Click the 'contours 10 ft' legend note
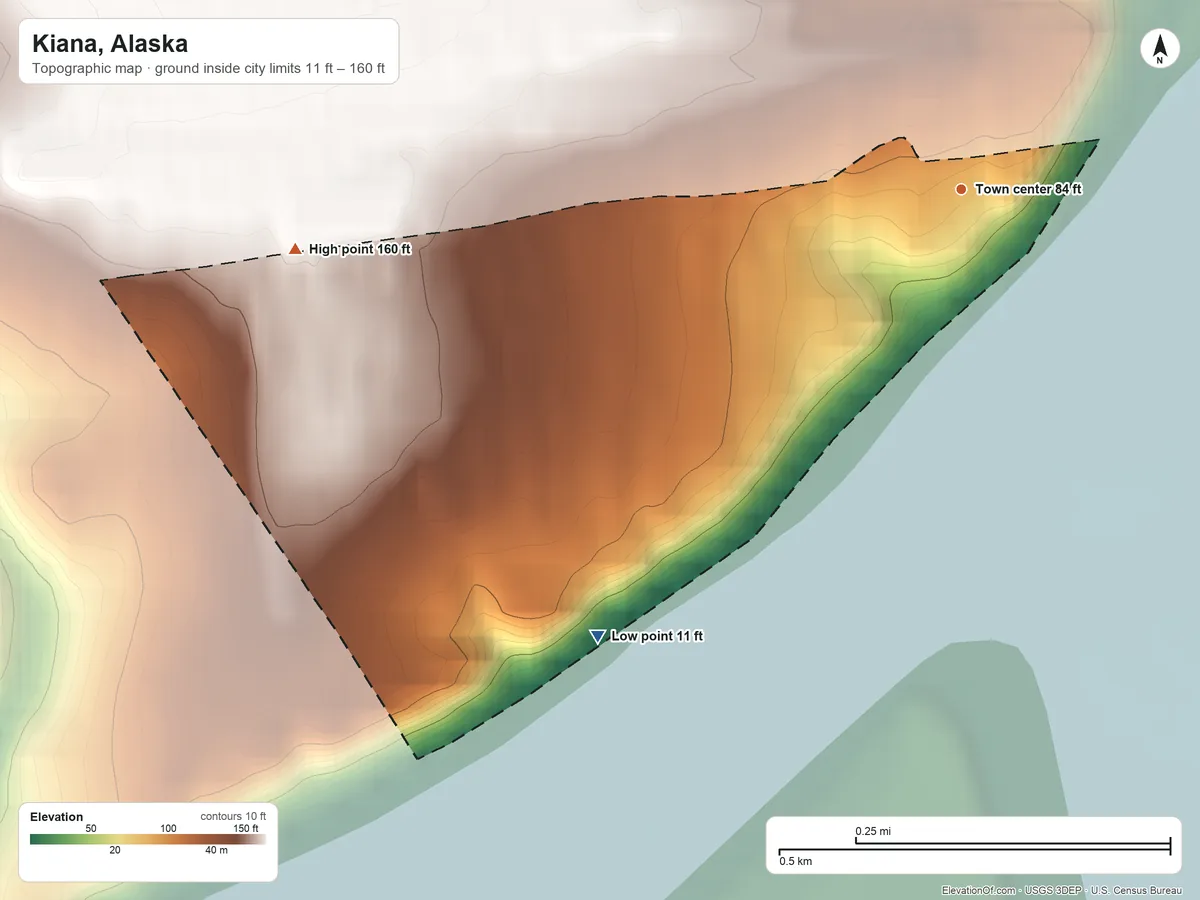1200x900 pixels. [x=233, y=816]
